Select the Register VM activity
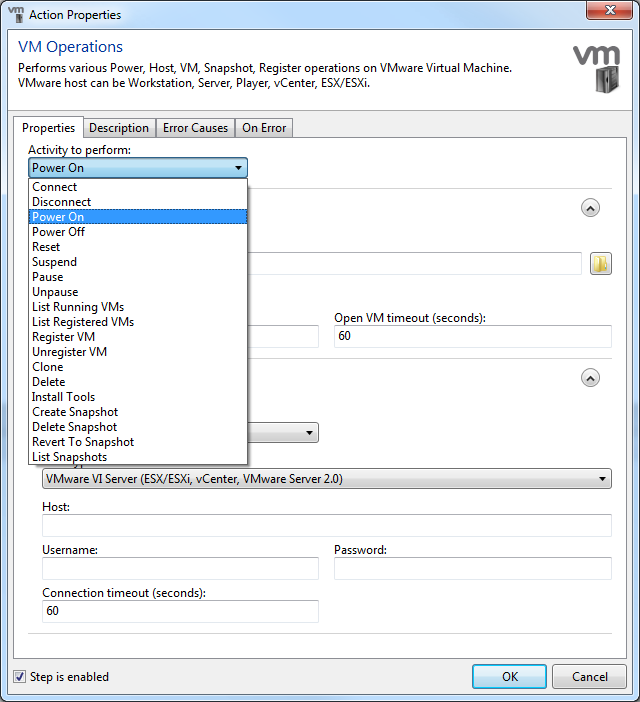This screenshot has height=702, width=640. 138,337
